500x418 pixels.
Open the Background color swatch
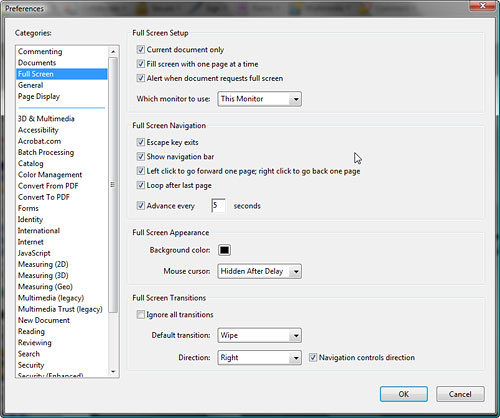(224, 250)
